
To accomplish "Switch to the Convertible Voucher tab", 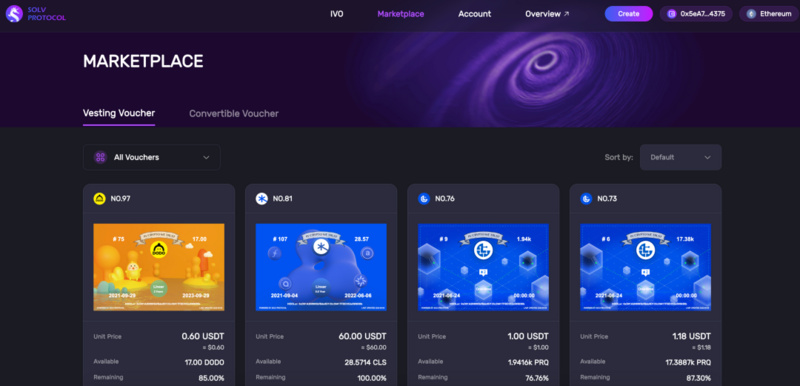I will click(x=234, y=114).
